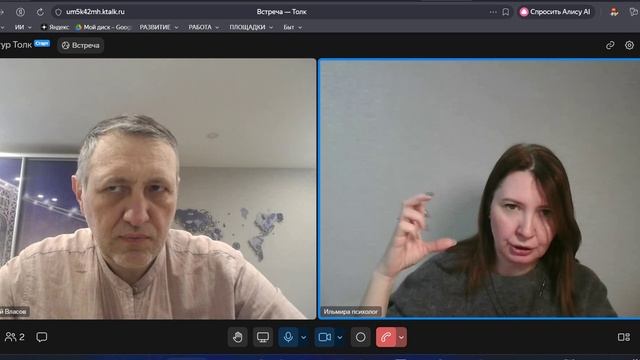Copy meeting link icon
The image size is (640, 360).
[x=610, y=45]
